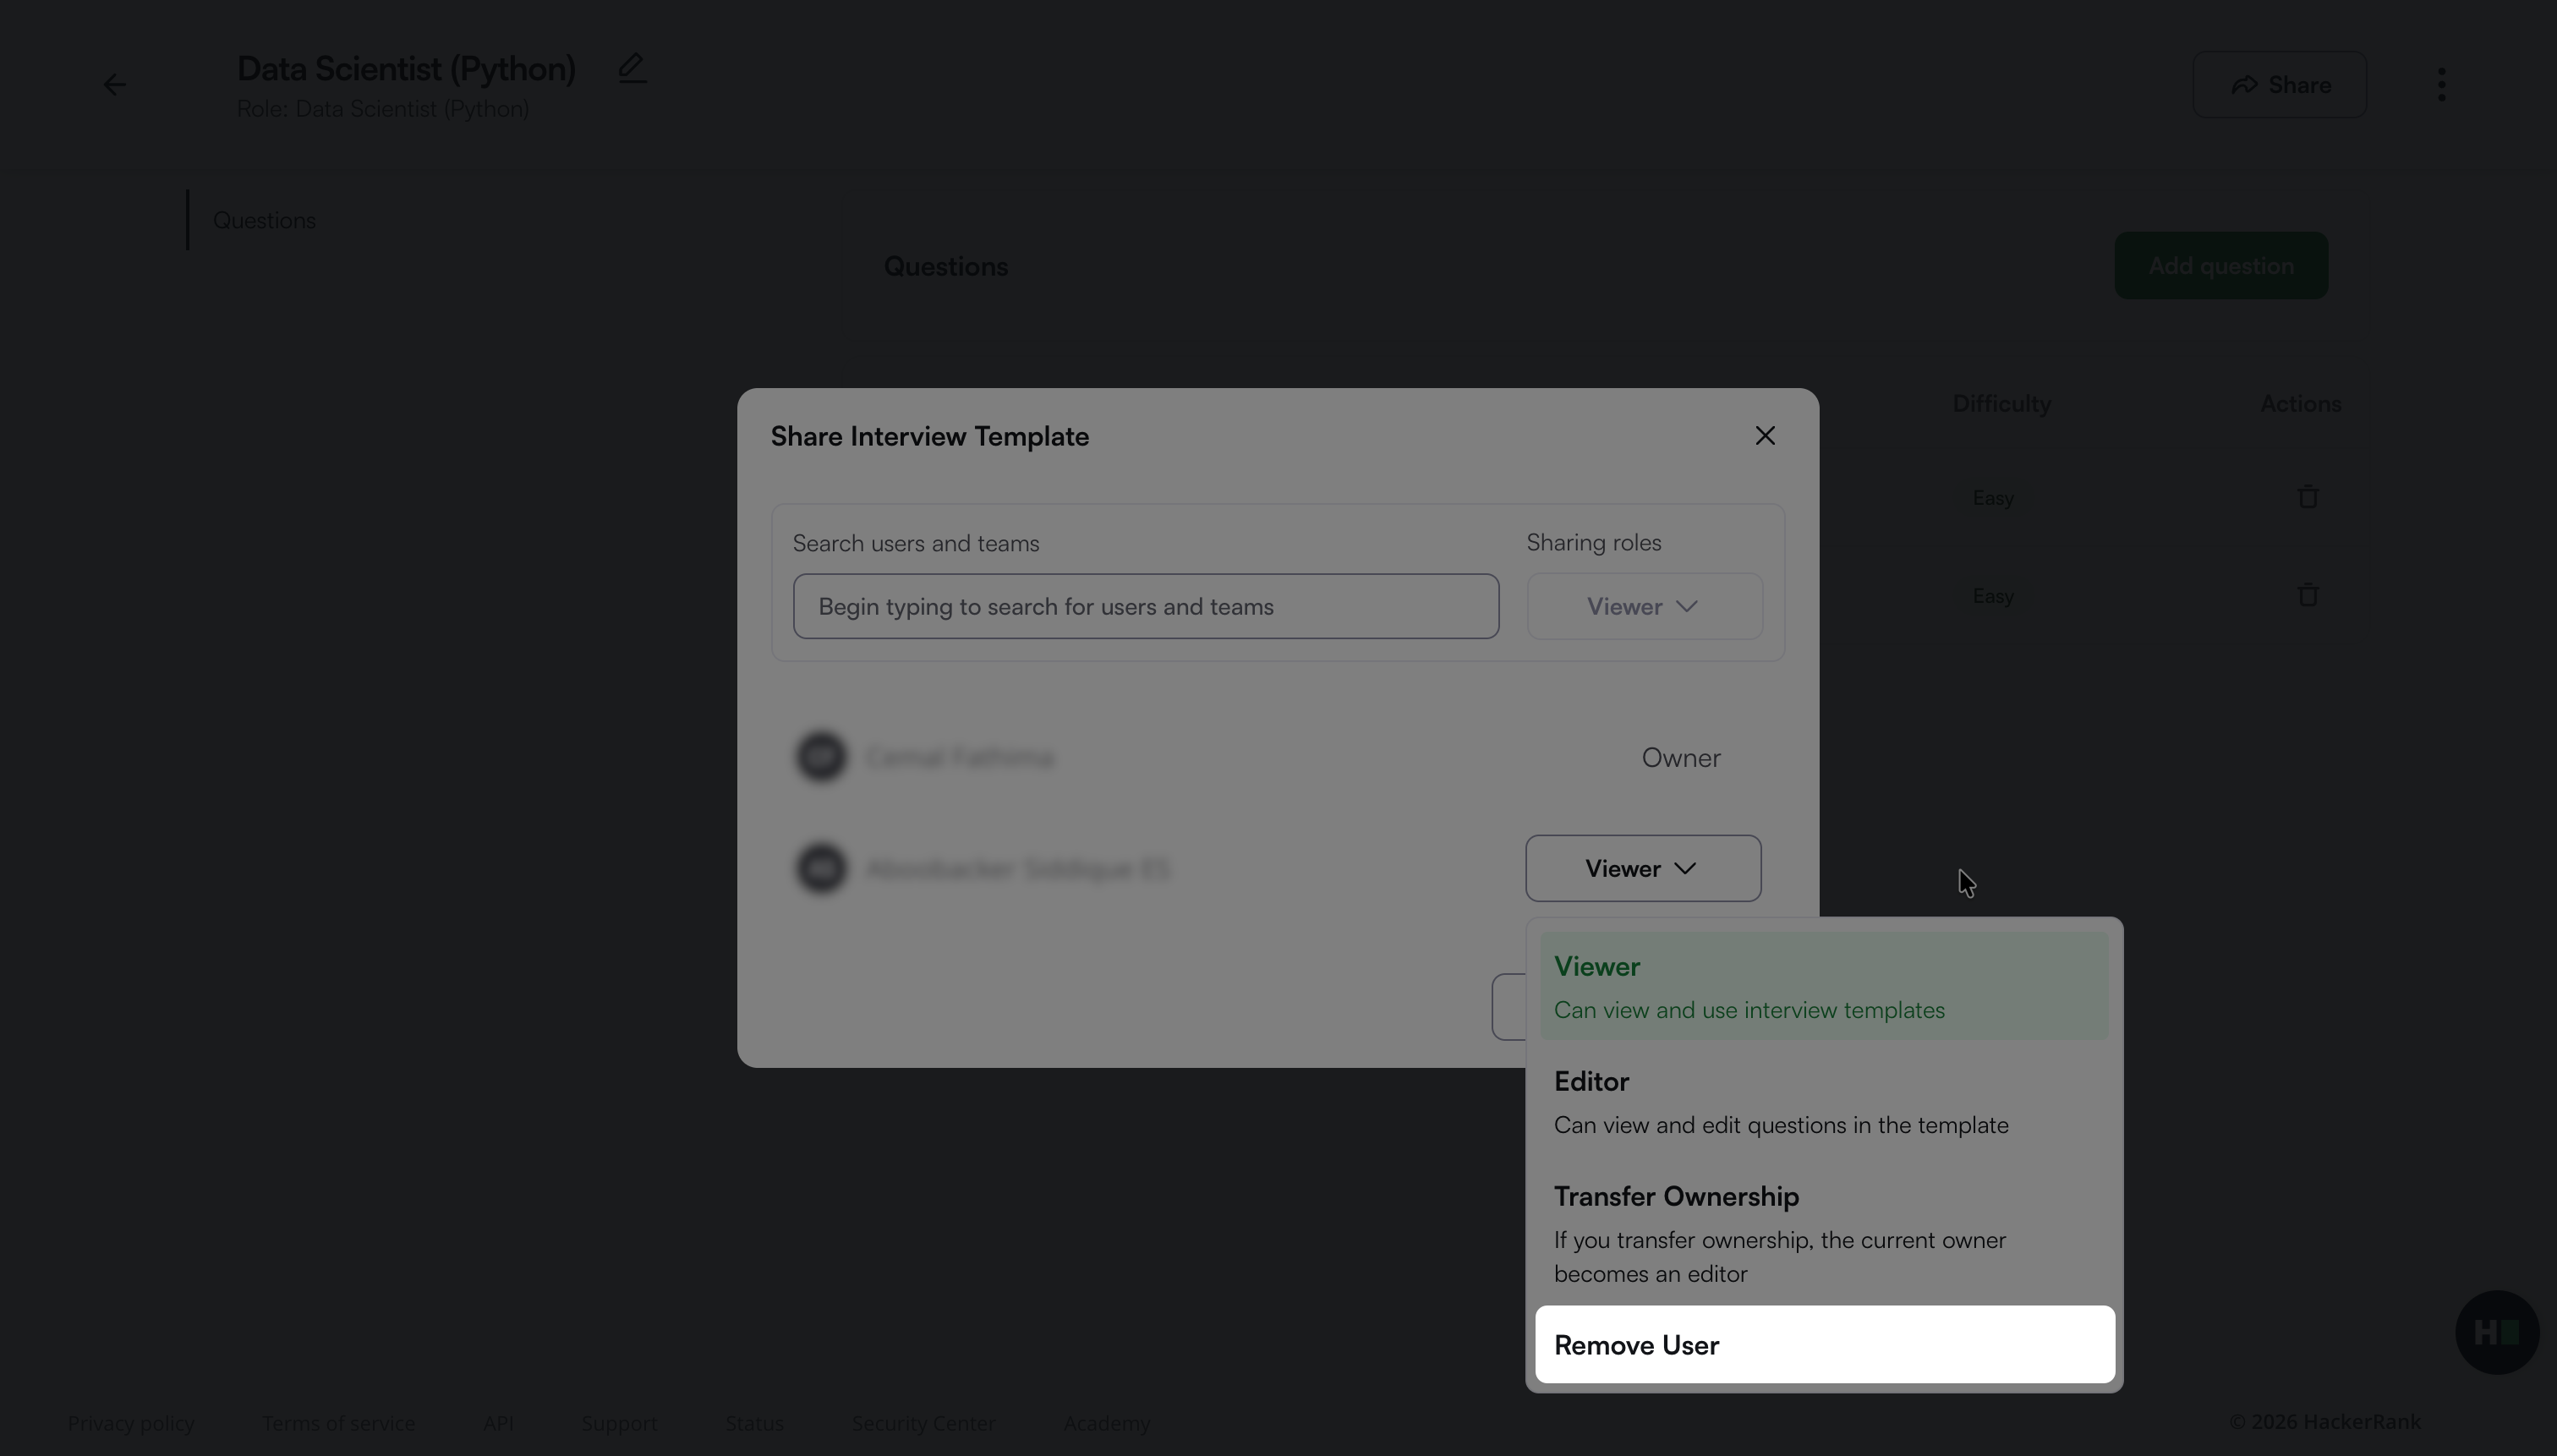This screenshot has height=1456, width=2557.
Task: Click the owner's avatar in share list
Action: (821, 757)
